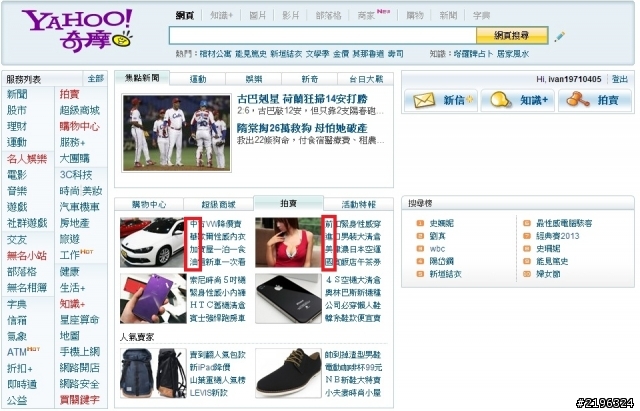Open the black iPhone thumbnail
640x411 pixels.
288,298
